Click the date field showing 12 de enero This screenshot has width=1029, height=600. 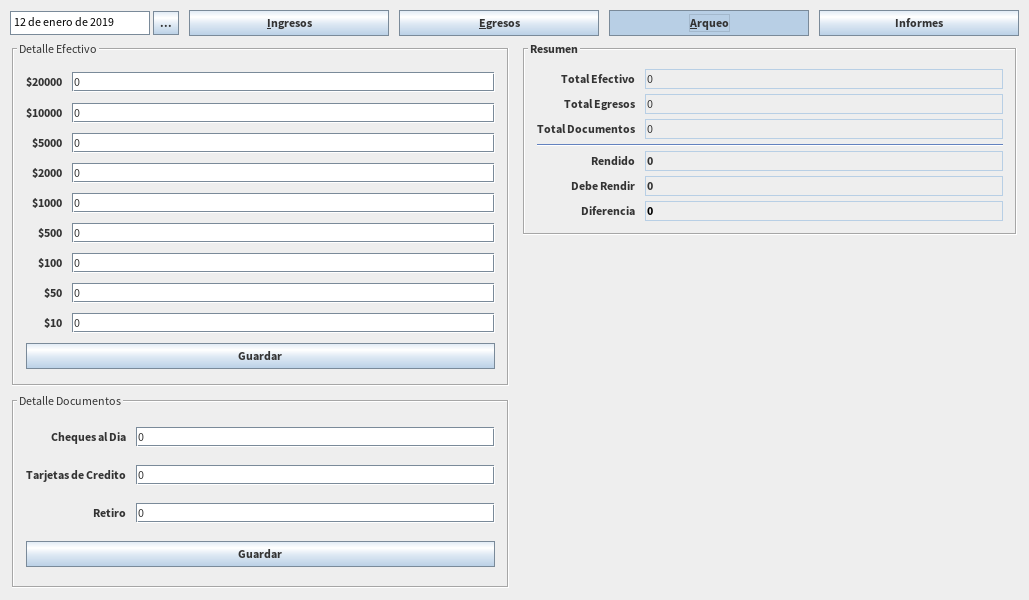[80, 23]
